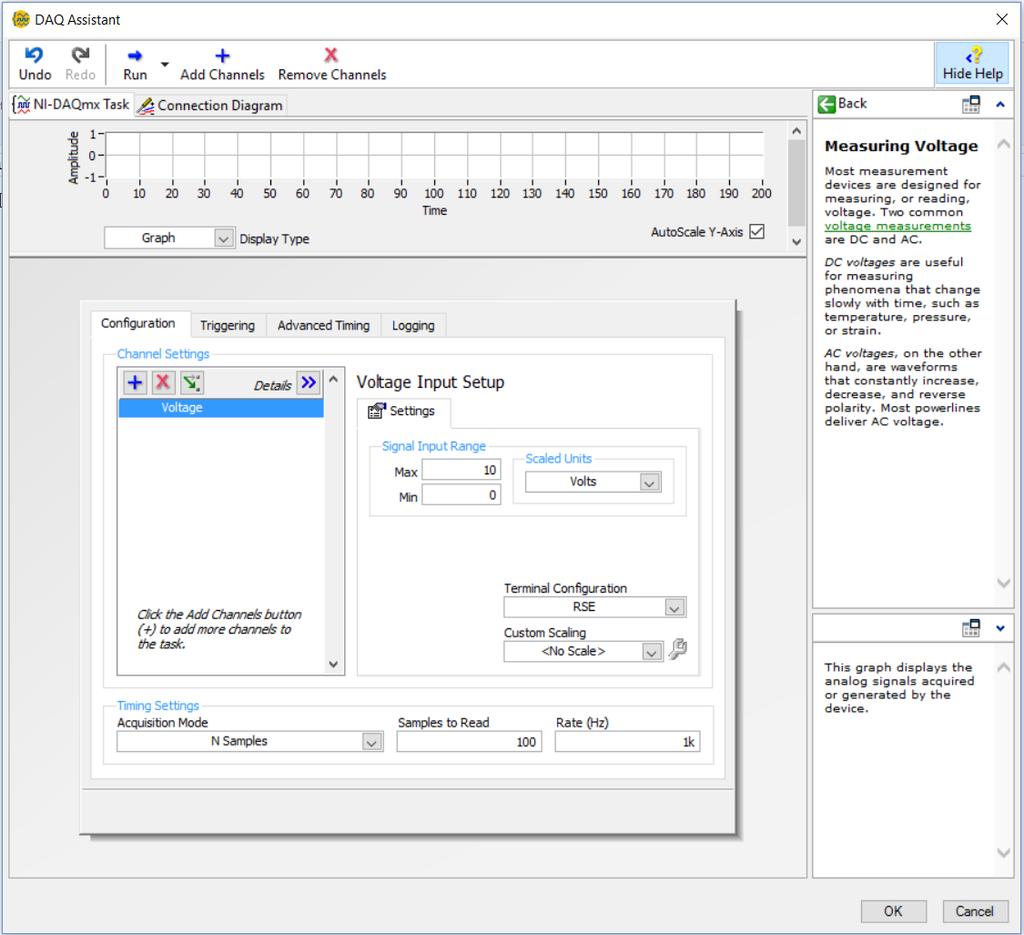Click the Measuring Voltage help heading
This screenshot has width=1024, height=935.
pyautogui.click(x=901, y=146)
